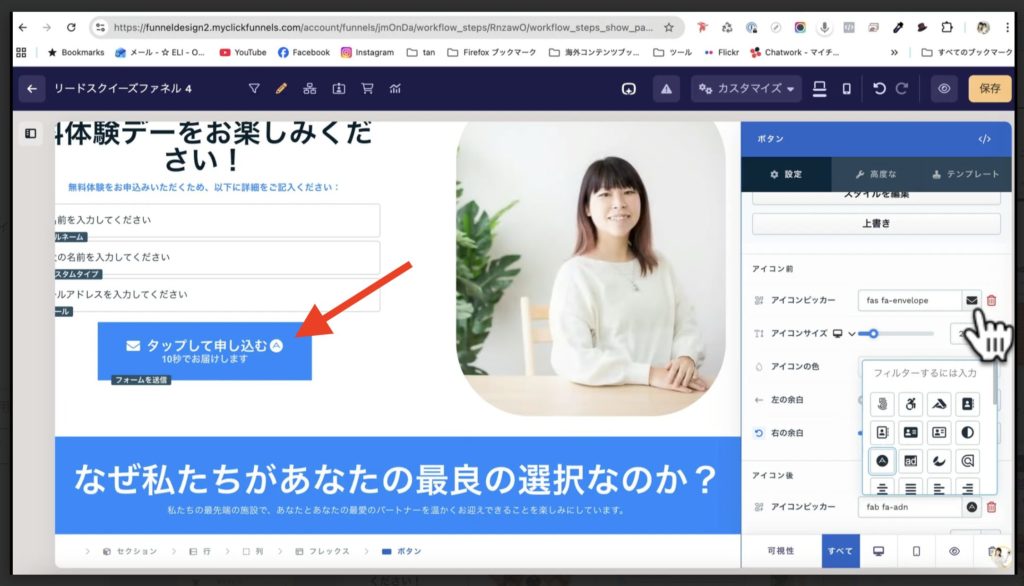The height and width of the screenshot is (586, 1024).
Task: Open the shopping cart icon in the header
Action: pyautogui.click(x=367, y=89)
